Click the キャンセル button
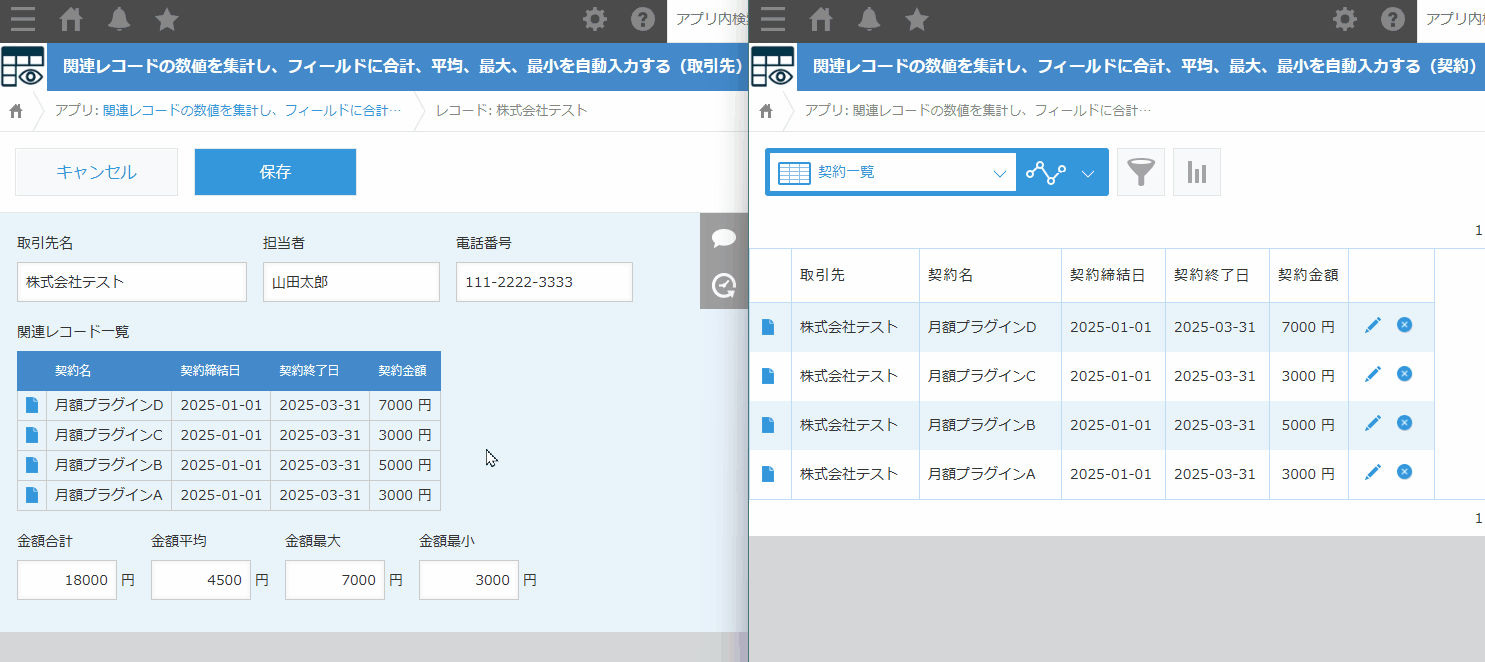This screenshot has width=1485, height=662. pyautogui.click(x=96, y=172)
